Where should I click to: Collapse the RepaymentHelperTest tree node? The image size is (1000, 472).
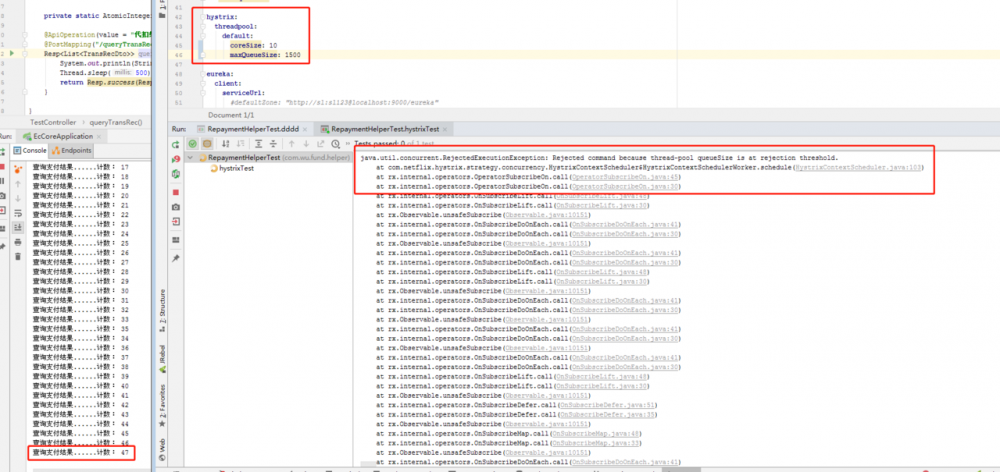point(190,158)
